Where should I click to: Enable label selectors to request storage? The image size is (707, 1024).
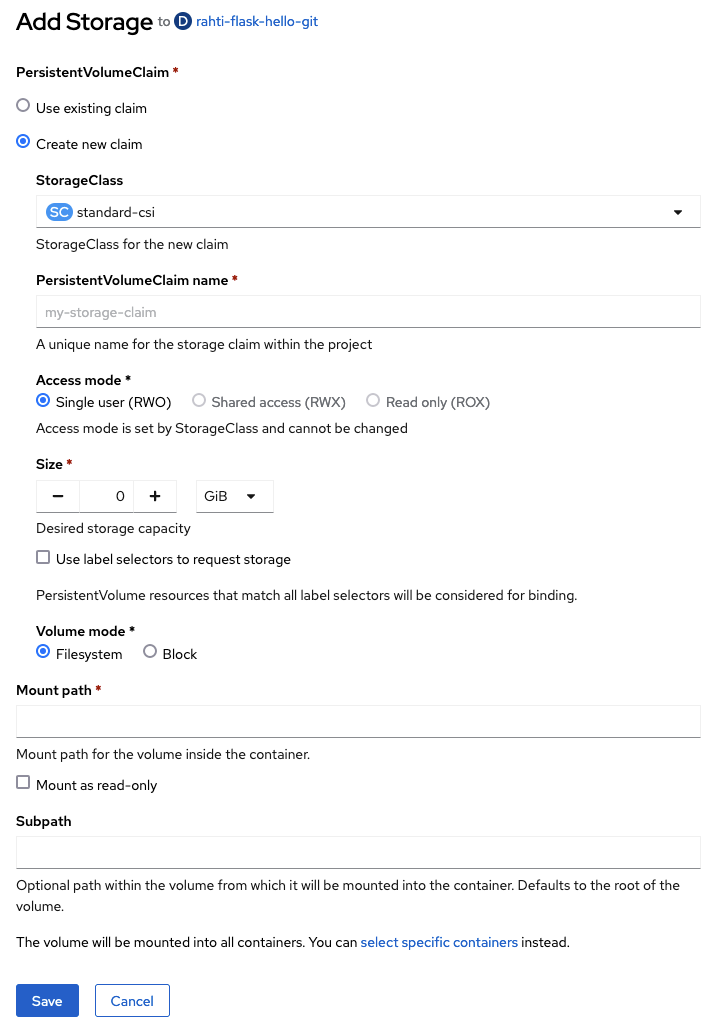[x=43, y=558]
